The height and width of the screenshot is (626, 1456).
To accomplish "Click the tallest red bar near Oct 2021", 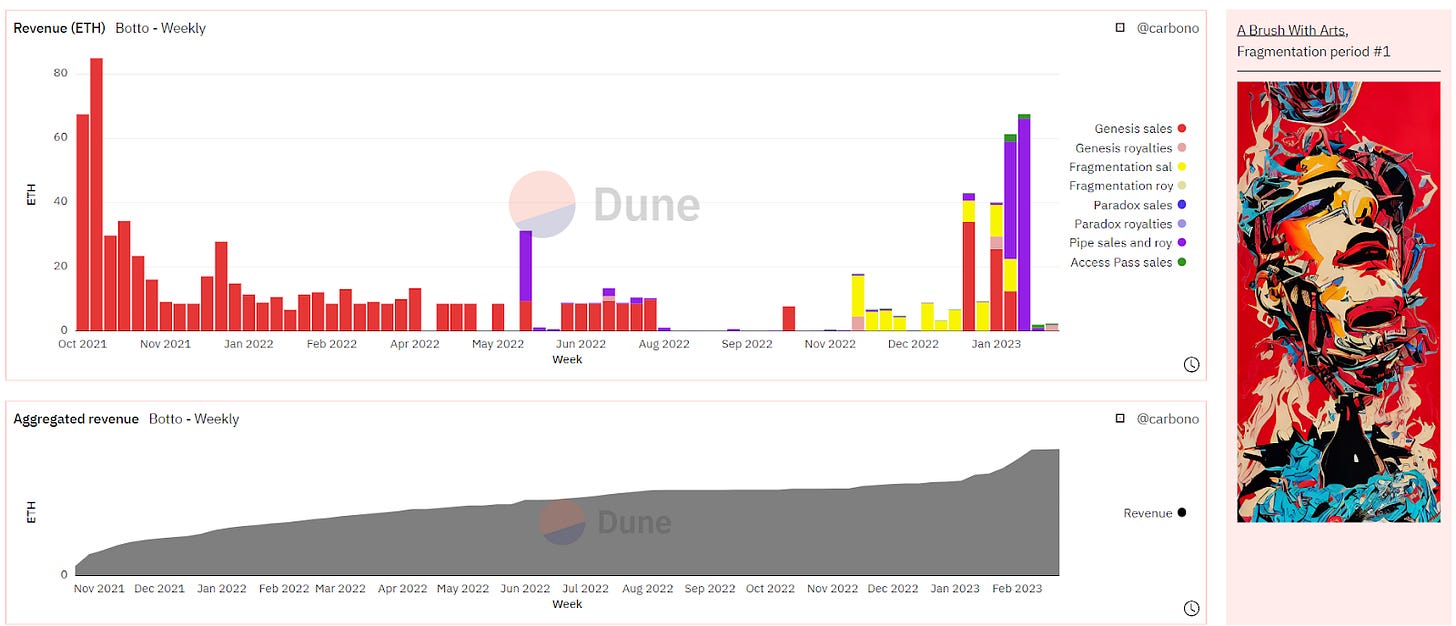I will coord(97,194).
